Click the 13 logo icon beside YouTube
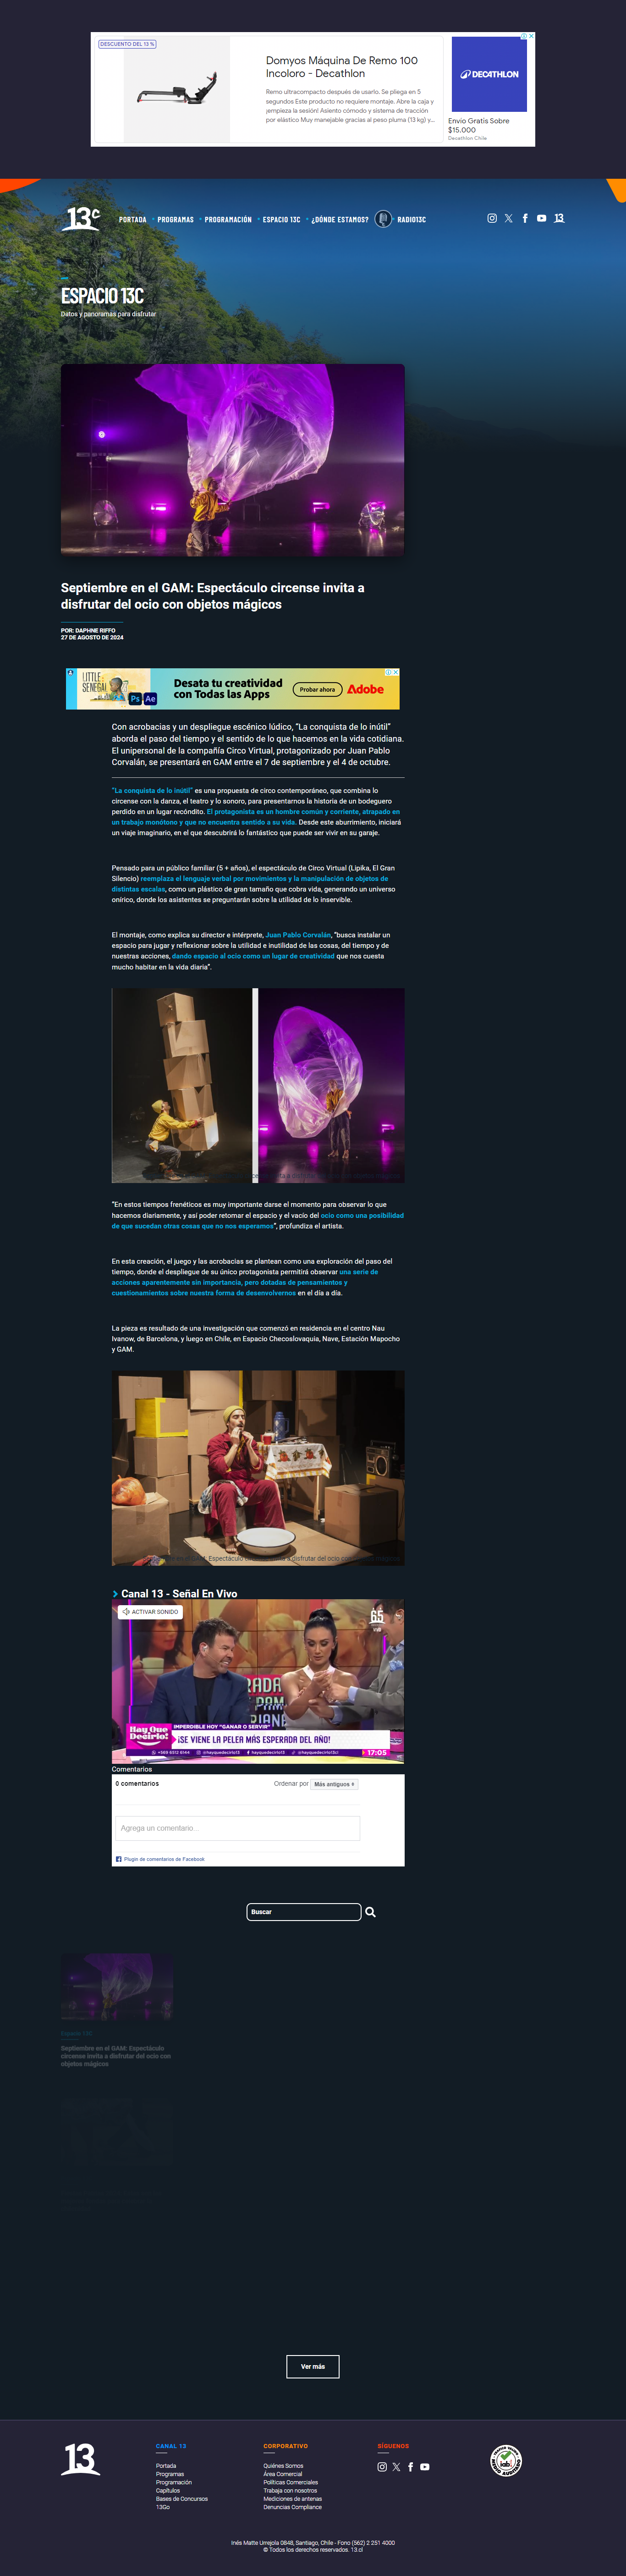Viewport: 626px width, 2576px height. 559,218
